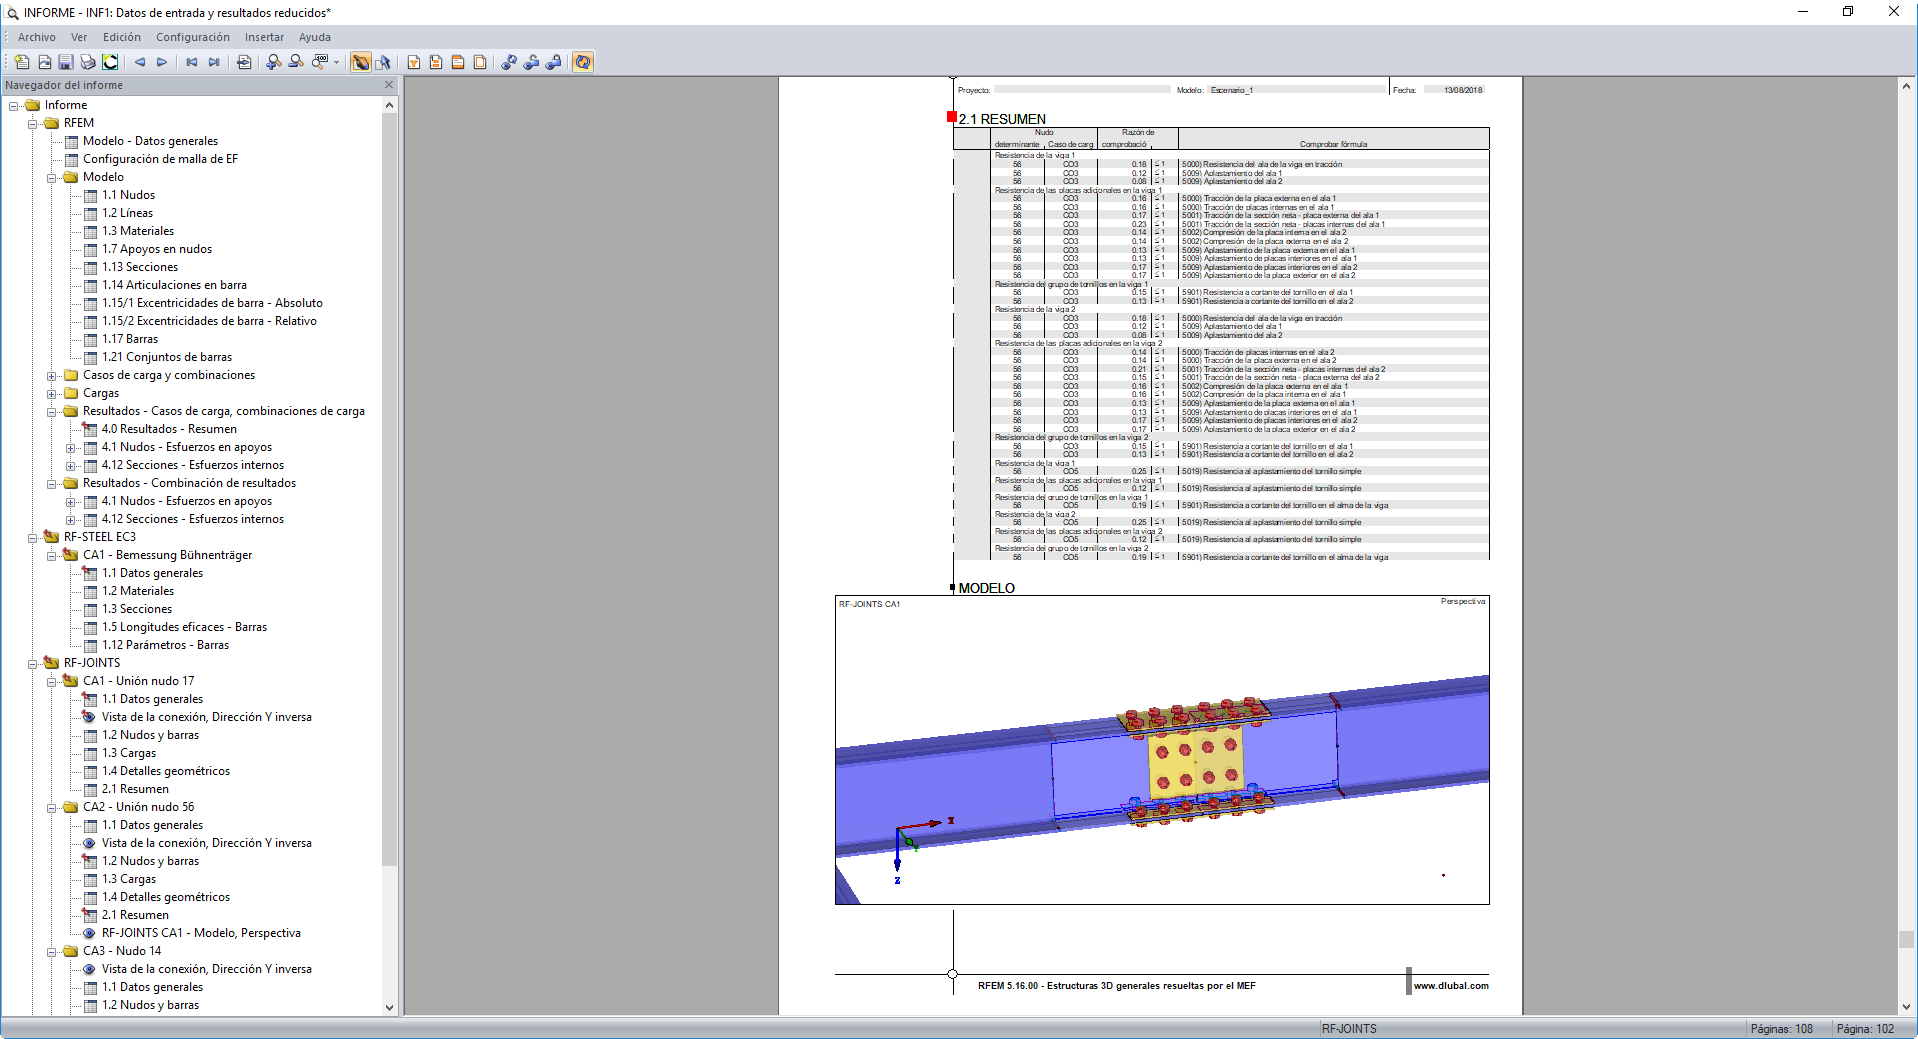The height and width of the screenshot is (1039, 1918).
Task: Click the blank cover sheet icon
Action: pyautogui.click(x=480, y=62)
